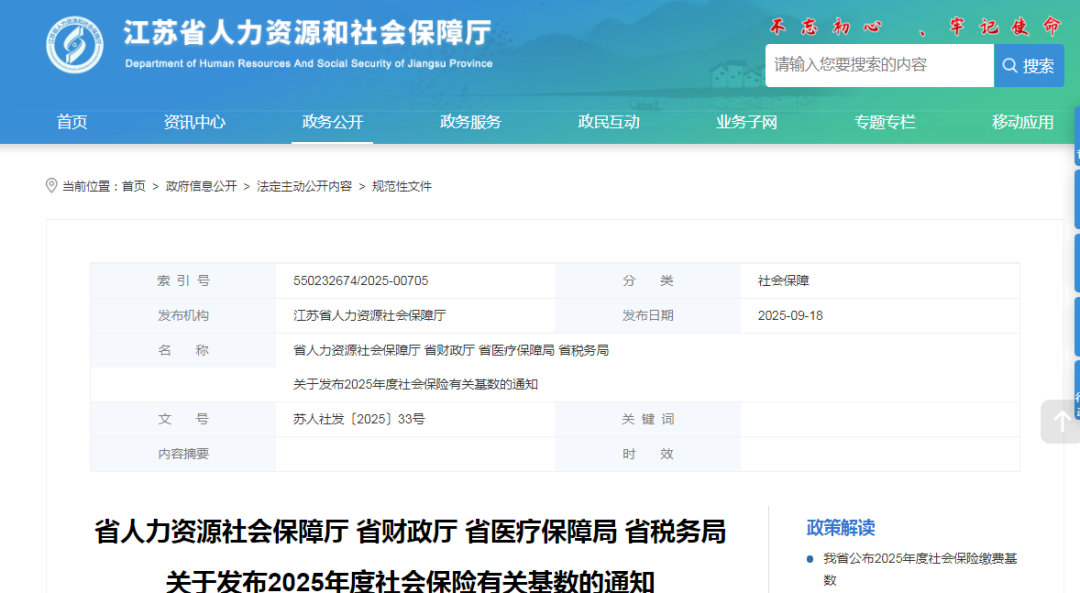This screenshot has width=1080, height=593.
Task: Click the magnifier icon inside search button
Action: pyautogui.click(x=1010, y=65)
